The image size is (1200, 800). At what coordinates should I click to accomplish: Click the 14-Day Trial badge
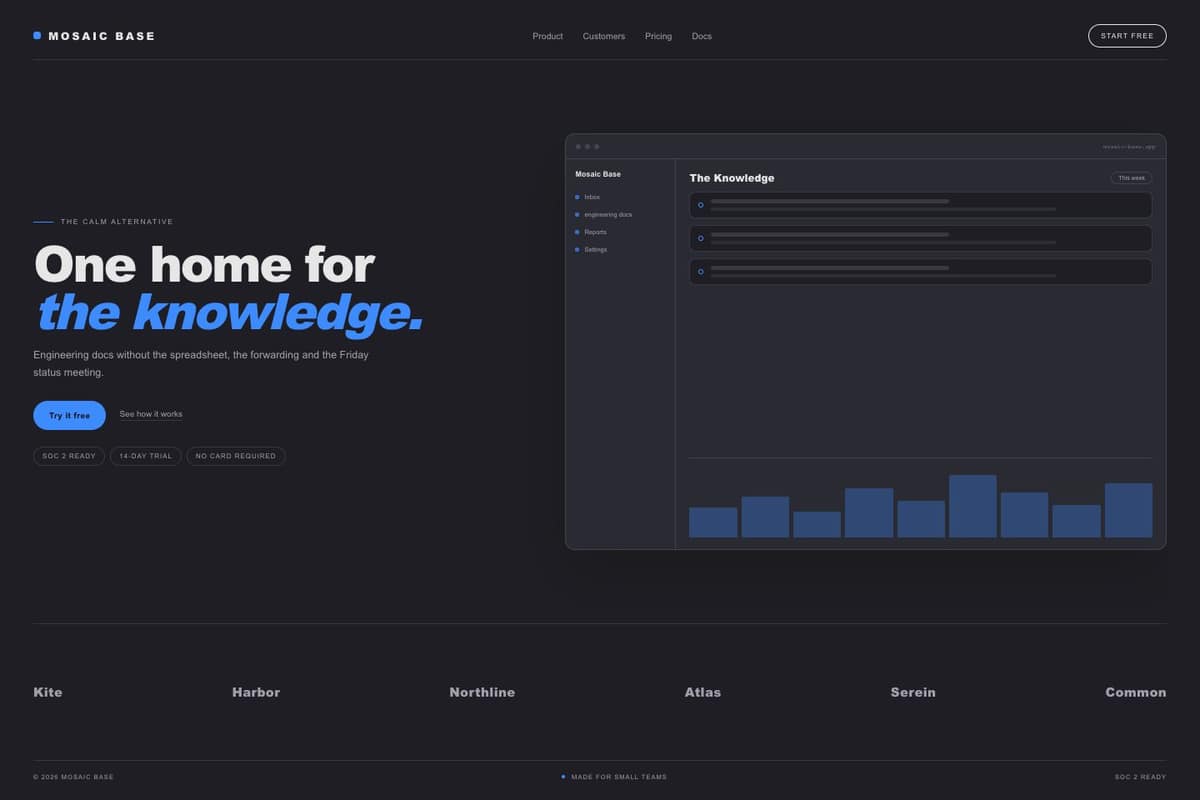146,456
